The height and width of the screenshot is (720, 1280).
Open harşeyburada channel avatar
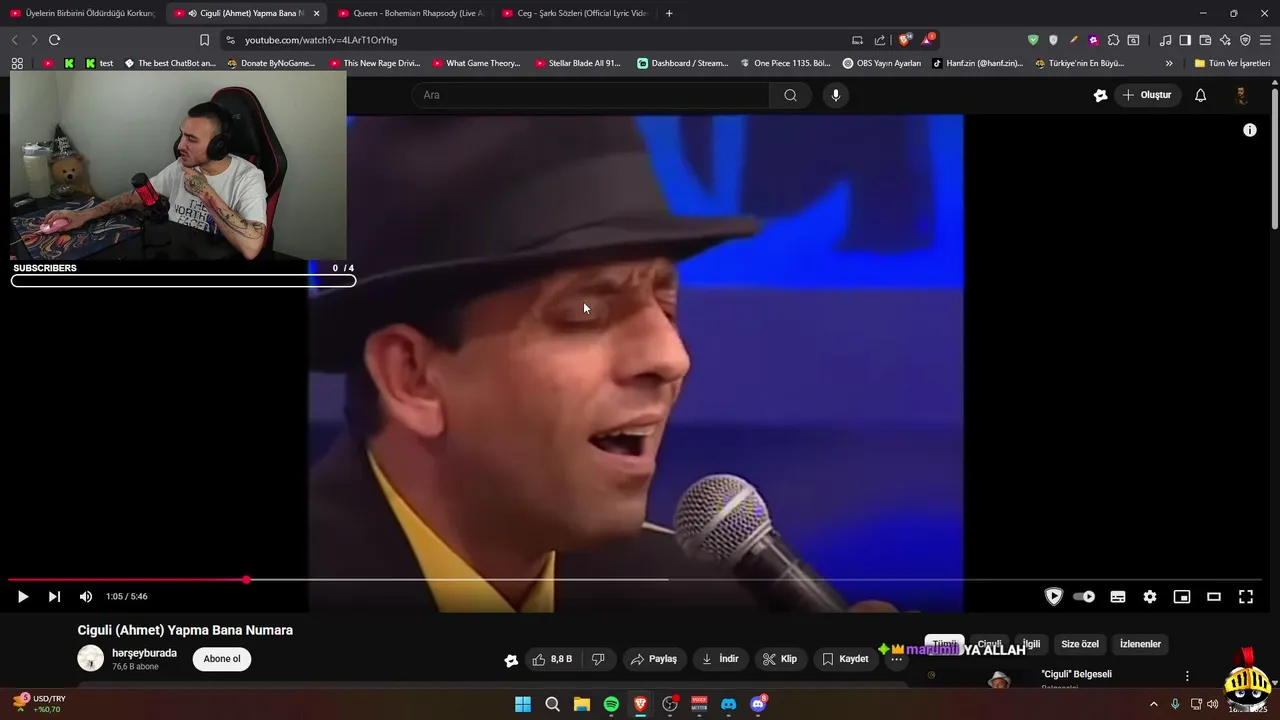[x=91, y=658]
